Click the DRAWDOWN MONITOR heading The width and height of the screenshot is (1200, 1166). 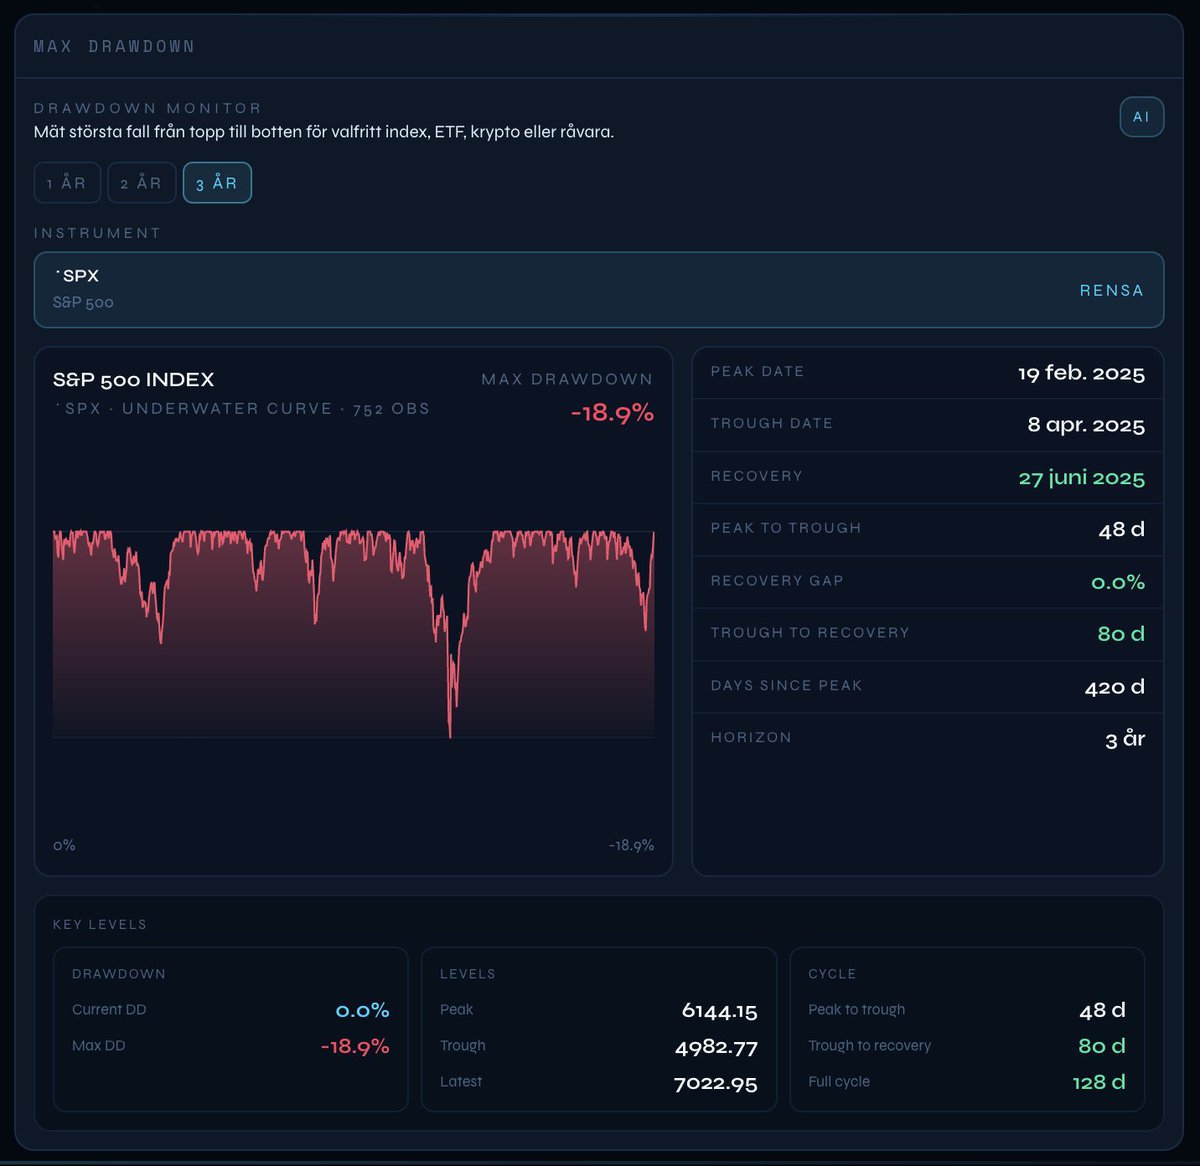(x=148, y=108)
